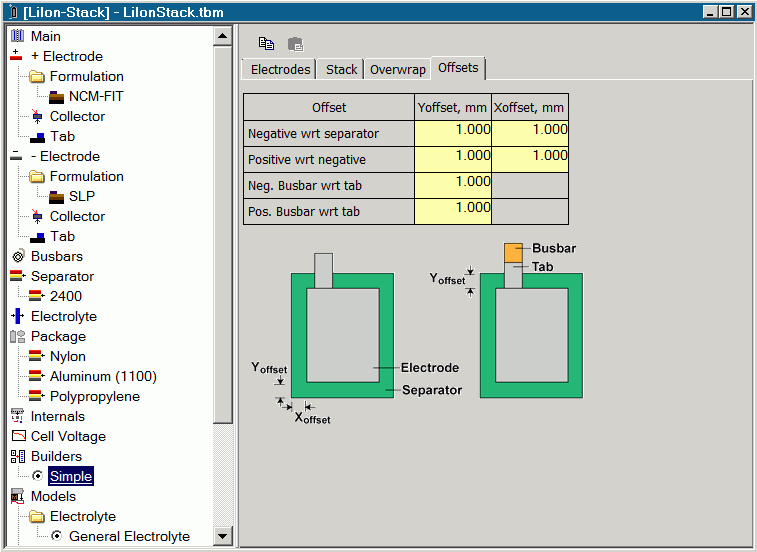
Task: Click the Paste icon in the toolbar
Action: [295, 44]
